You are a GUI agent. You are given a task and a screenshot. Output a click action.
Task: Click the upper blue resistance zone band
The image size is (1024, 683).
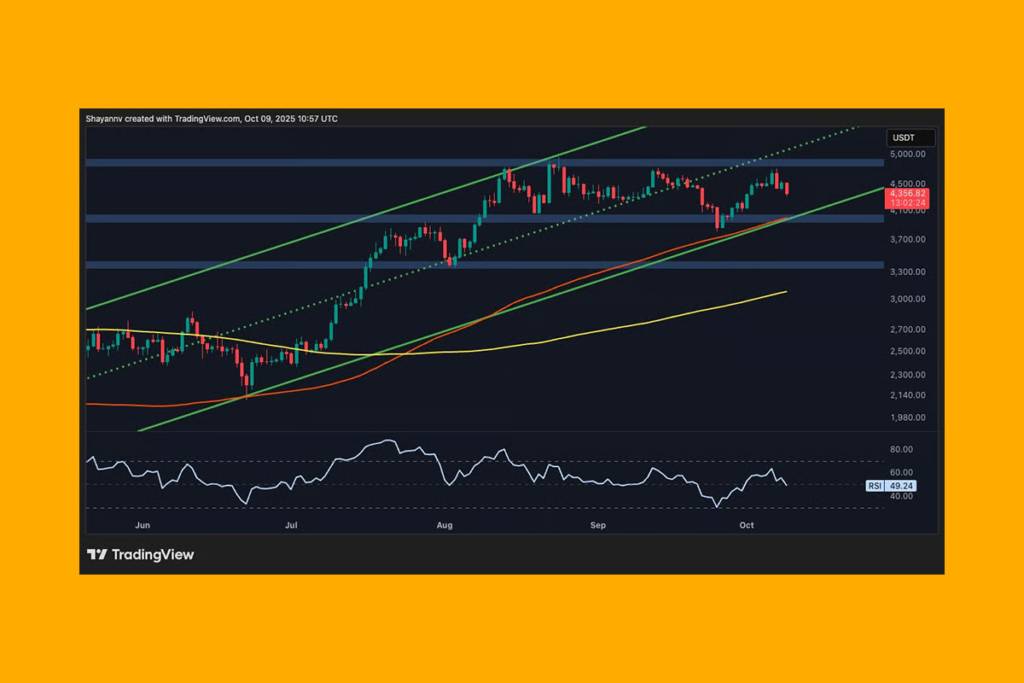pyautogui.click(x=400, y=161)
